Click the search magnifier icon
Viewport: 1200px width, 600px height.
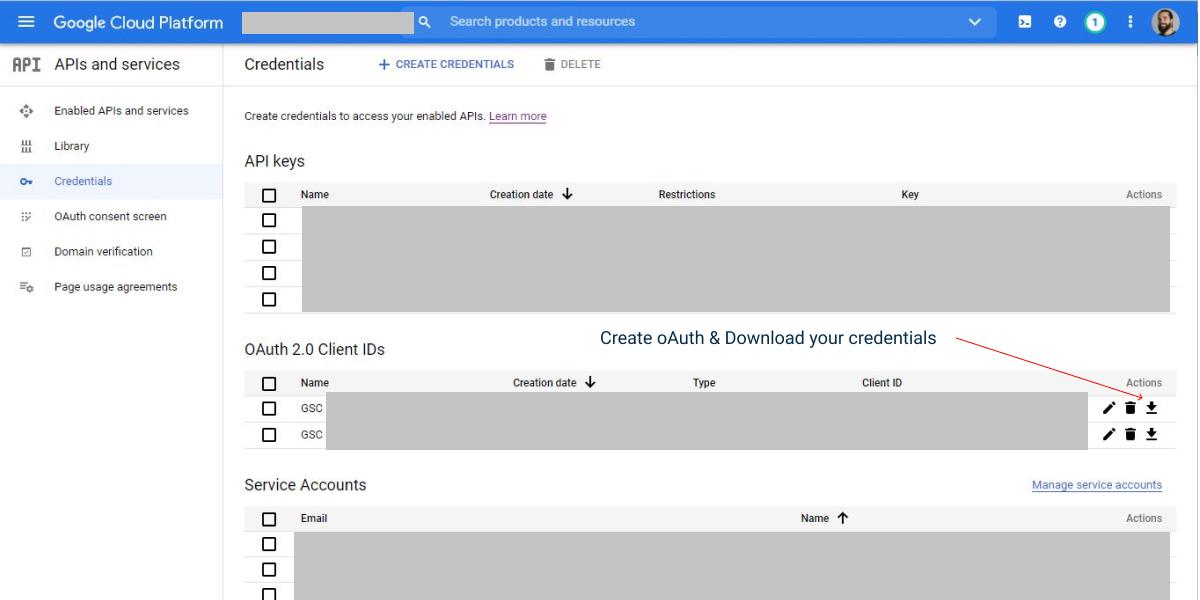(425, 22)
